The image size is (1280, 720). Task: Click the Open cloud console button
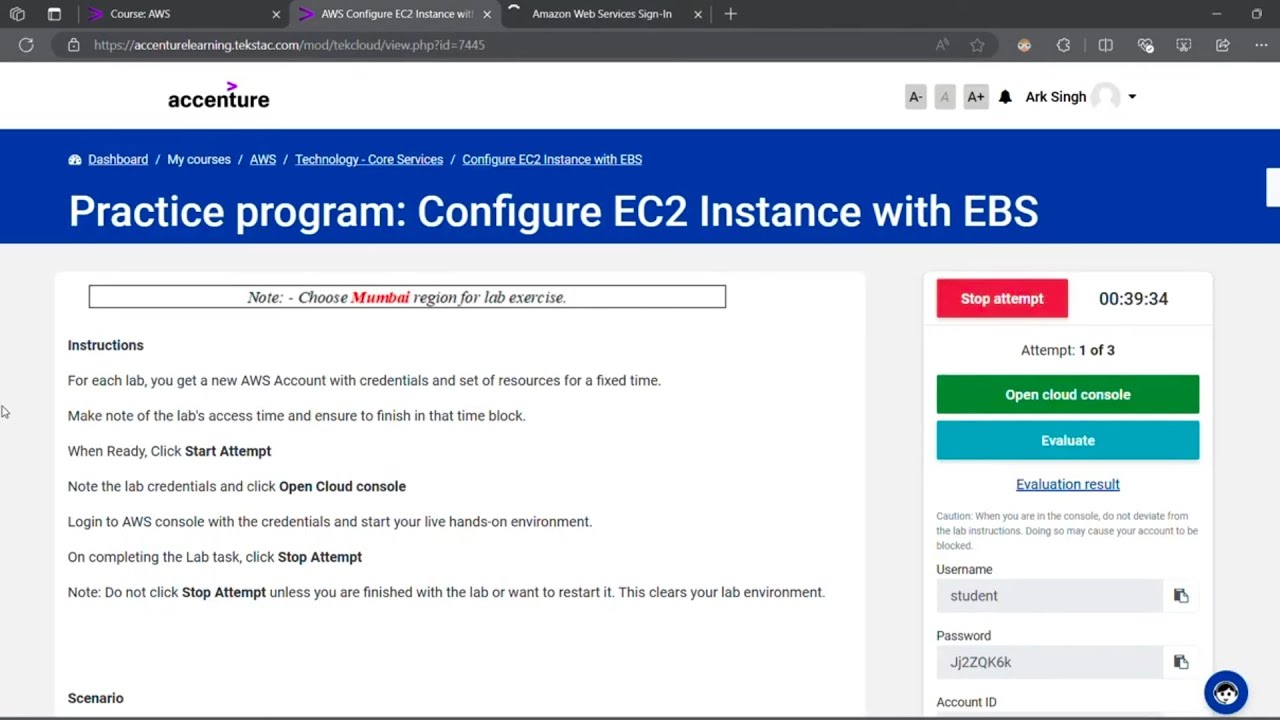coord(1067,394)
